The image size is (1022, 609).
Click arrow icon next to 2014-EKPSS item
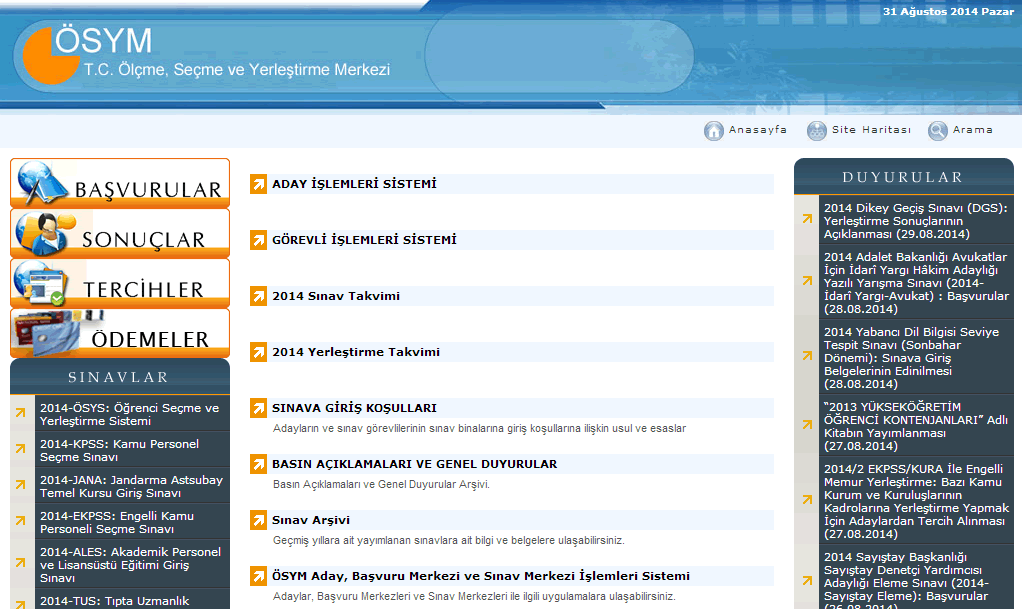pyautogui.click(x=20, y=520)
